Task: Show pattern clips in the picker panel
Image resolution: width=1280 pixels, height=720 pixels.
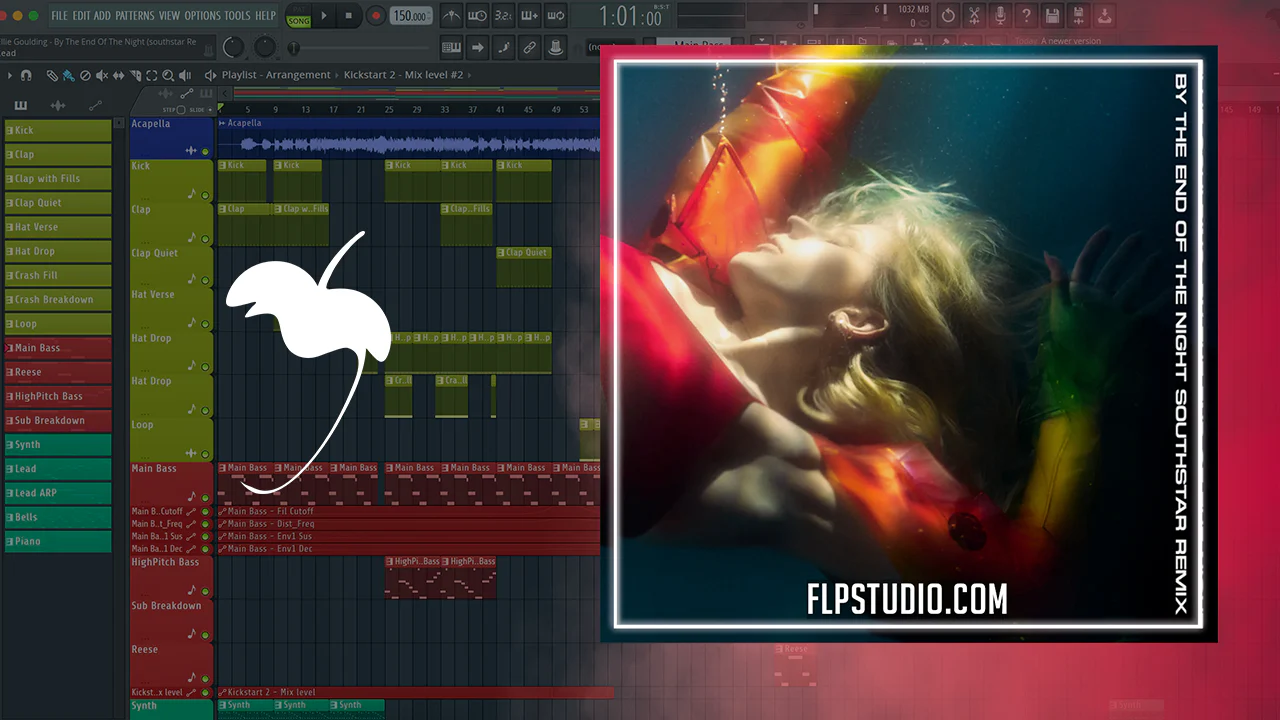Action: [x=21, y=105]
